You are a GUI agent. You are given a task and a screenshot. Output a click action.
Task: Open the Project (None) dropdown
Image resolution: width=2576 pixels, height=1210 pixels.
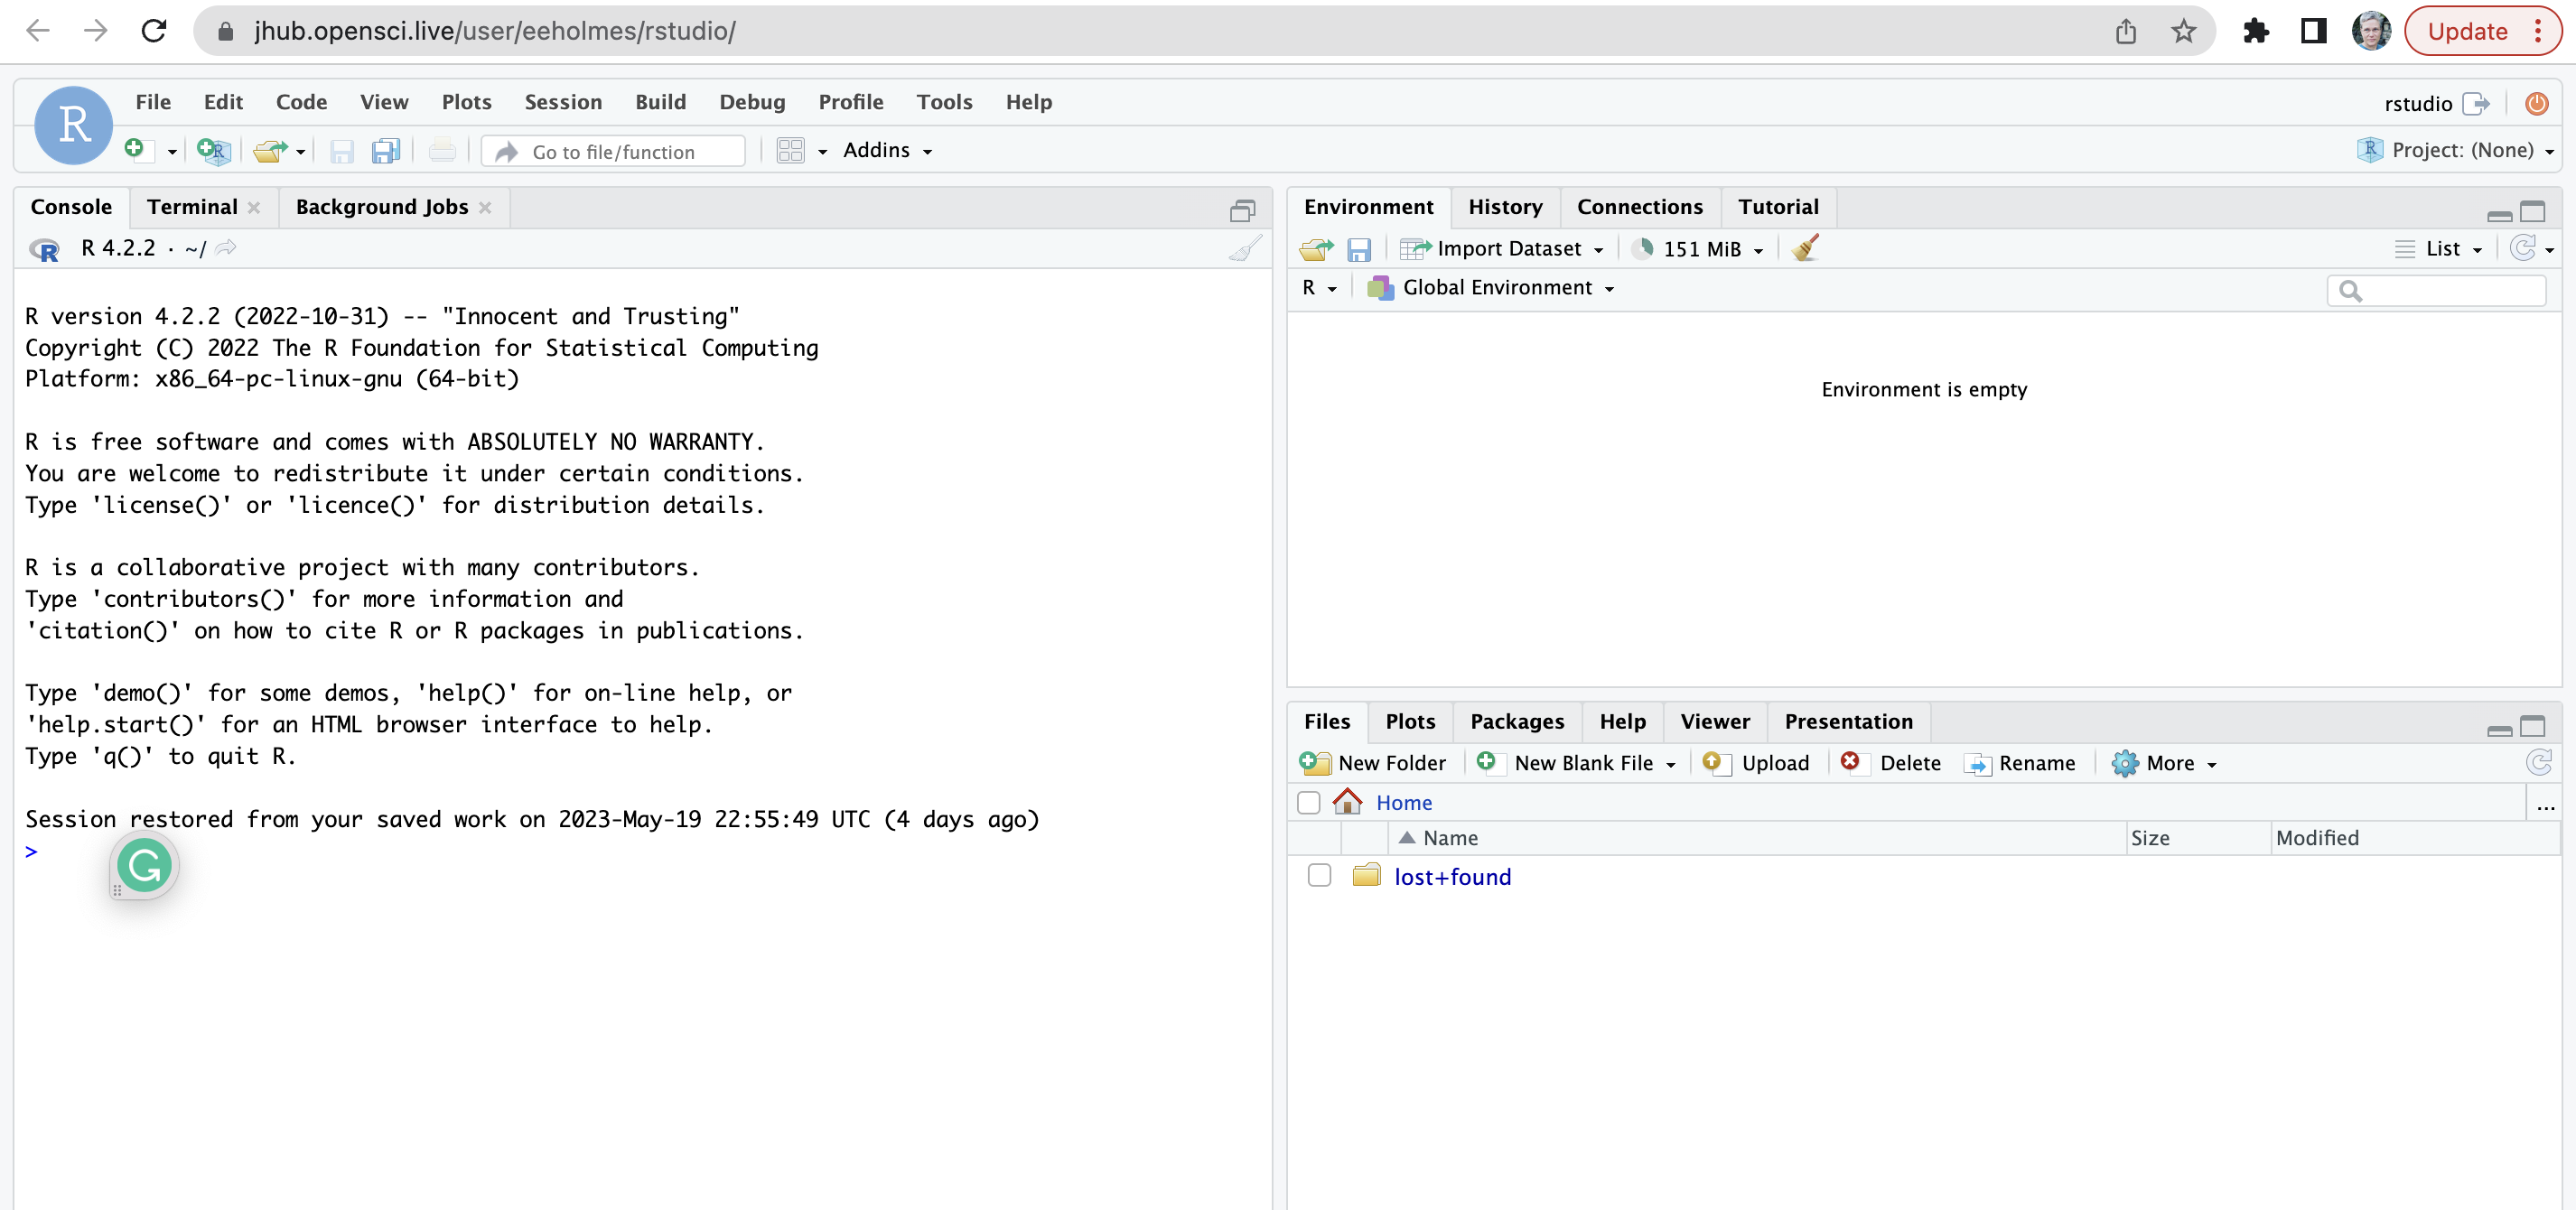point(2455,150)
